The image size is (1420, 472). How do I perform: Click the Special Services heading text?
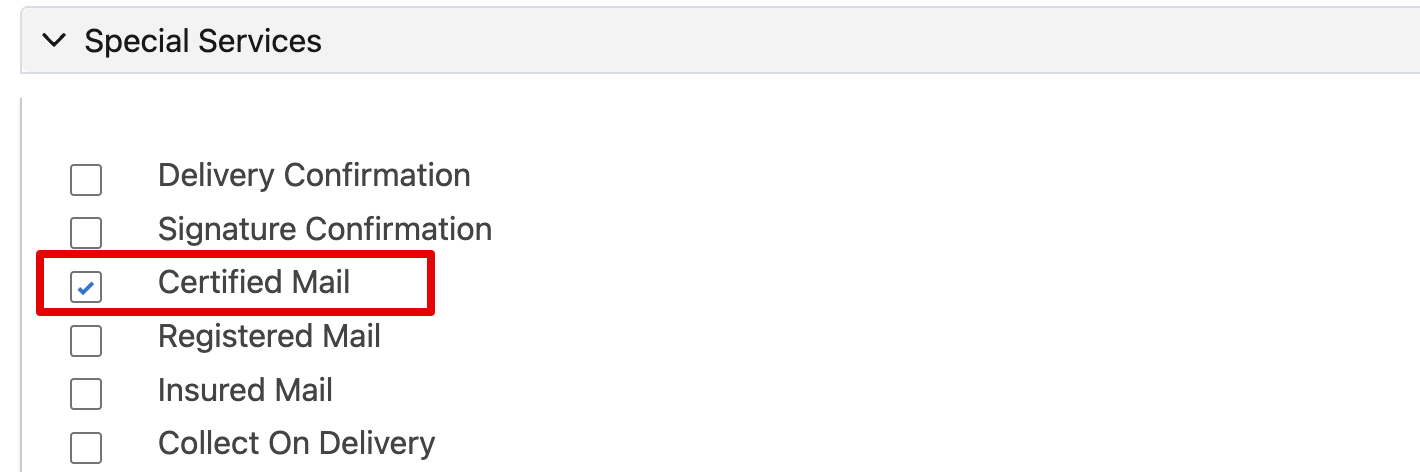coord(203,41)
